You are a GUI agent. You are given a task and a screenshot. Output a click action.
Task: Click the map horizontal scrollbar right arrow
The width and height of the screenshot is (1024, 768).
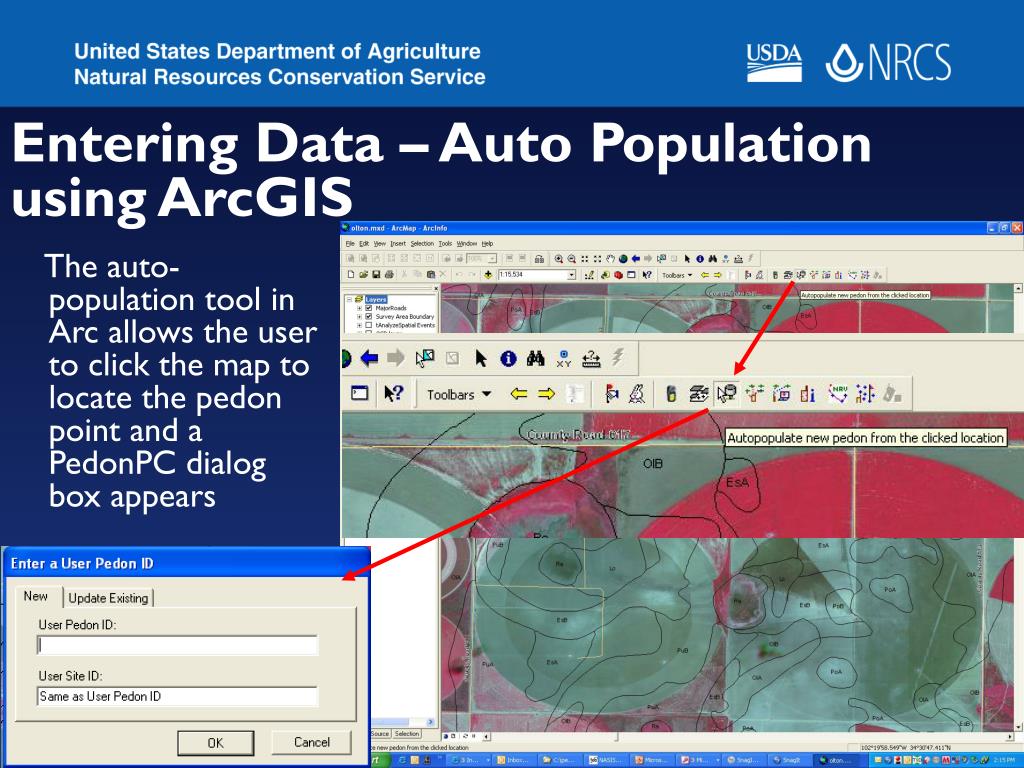tap(1012, 736)
